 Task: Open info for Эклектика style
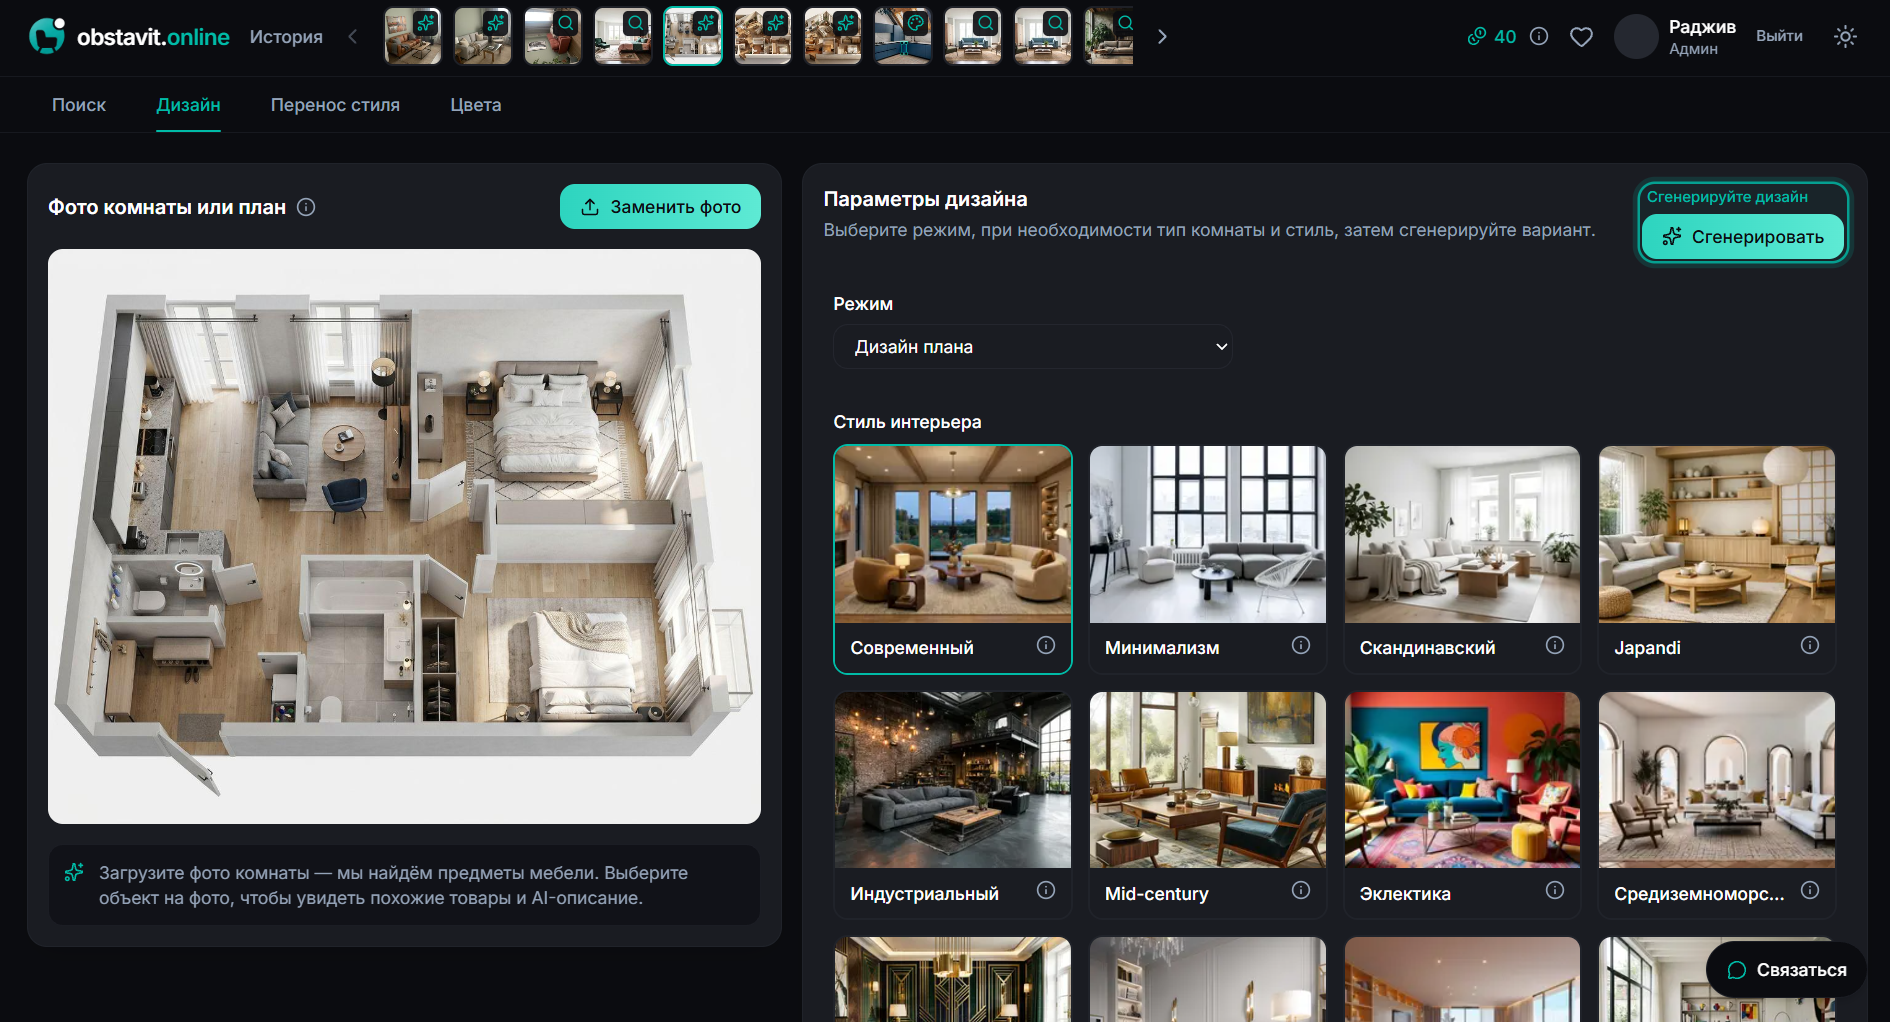[x=1555, y=890]
